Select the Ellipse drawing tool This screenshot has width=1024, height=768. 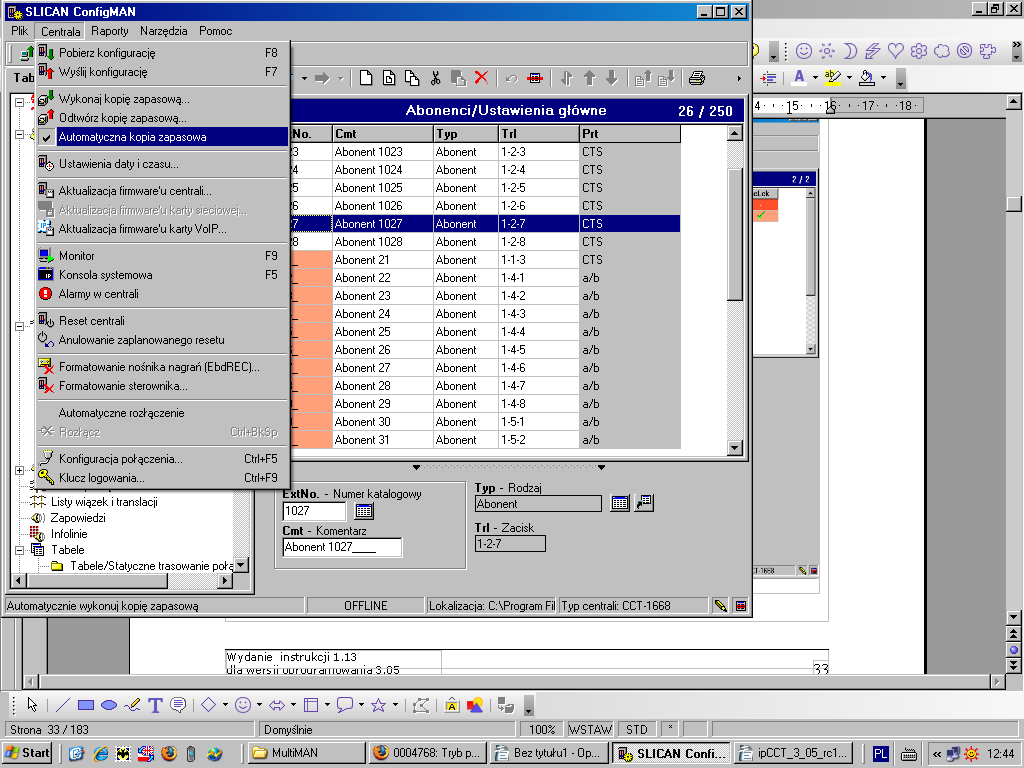(108, 705)
